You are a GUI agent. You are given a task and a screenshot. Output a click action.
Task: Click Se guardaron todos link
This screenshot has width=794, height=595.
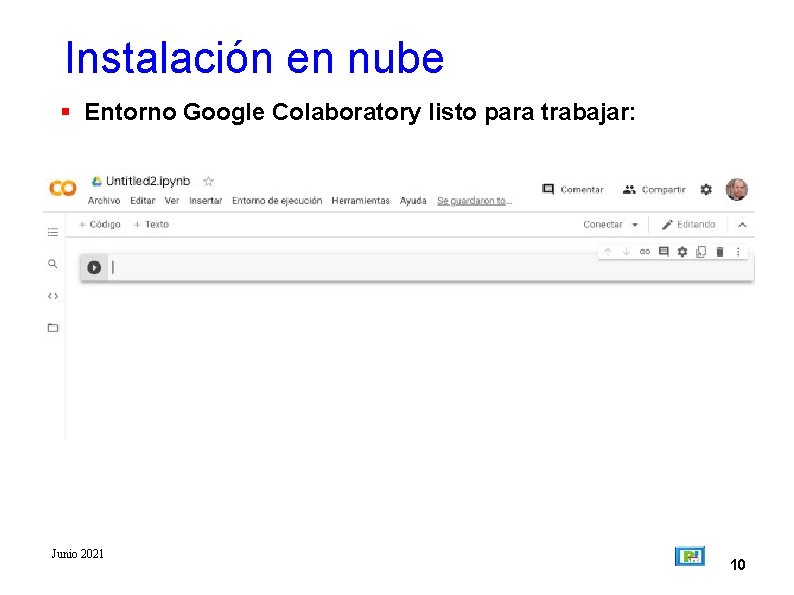[x=474, y=201]
